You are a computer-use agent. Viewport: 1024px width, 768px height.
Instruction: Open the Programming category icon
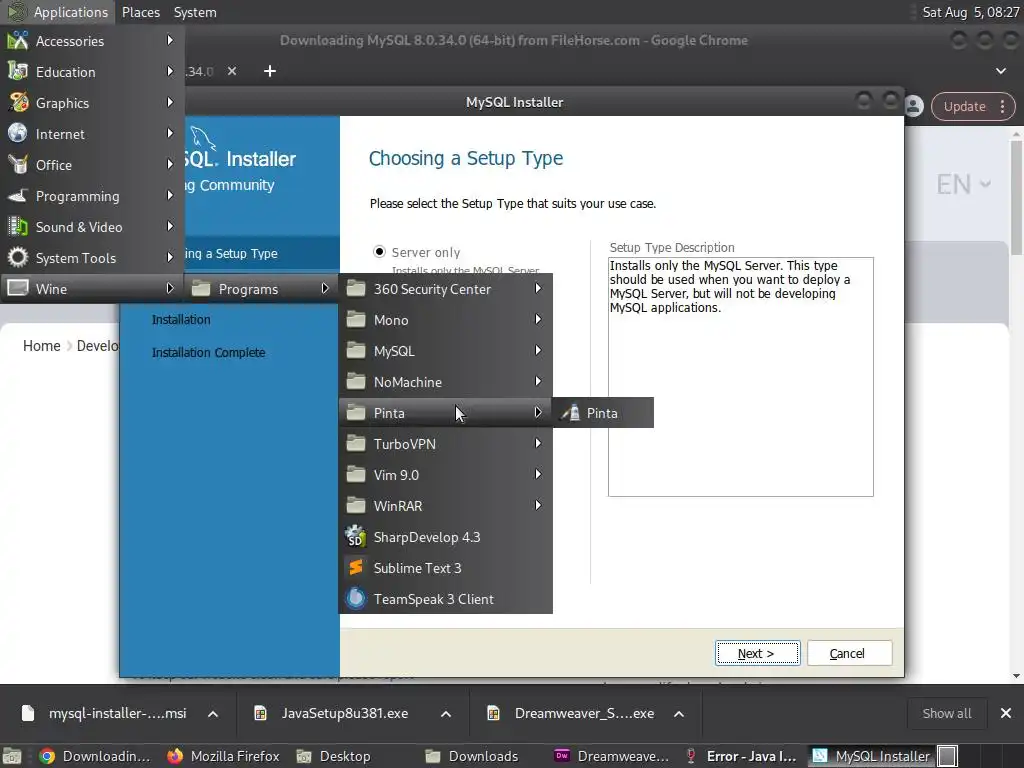(18, 196)
